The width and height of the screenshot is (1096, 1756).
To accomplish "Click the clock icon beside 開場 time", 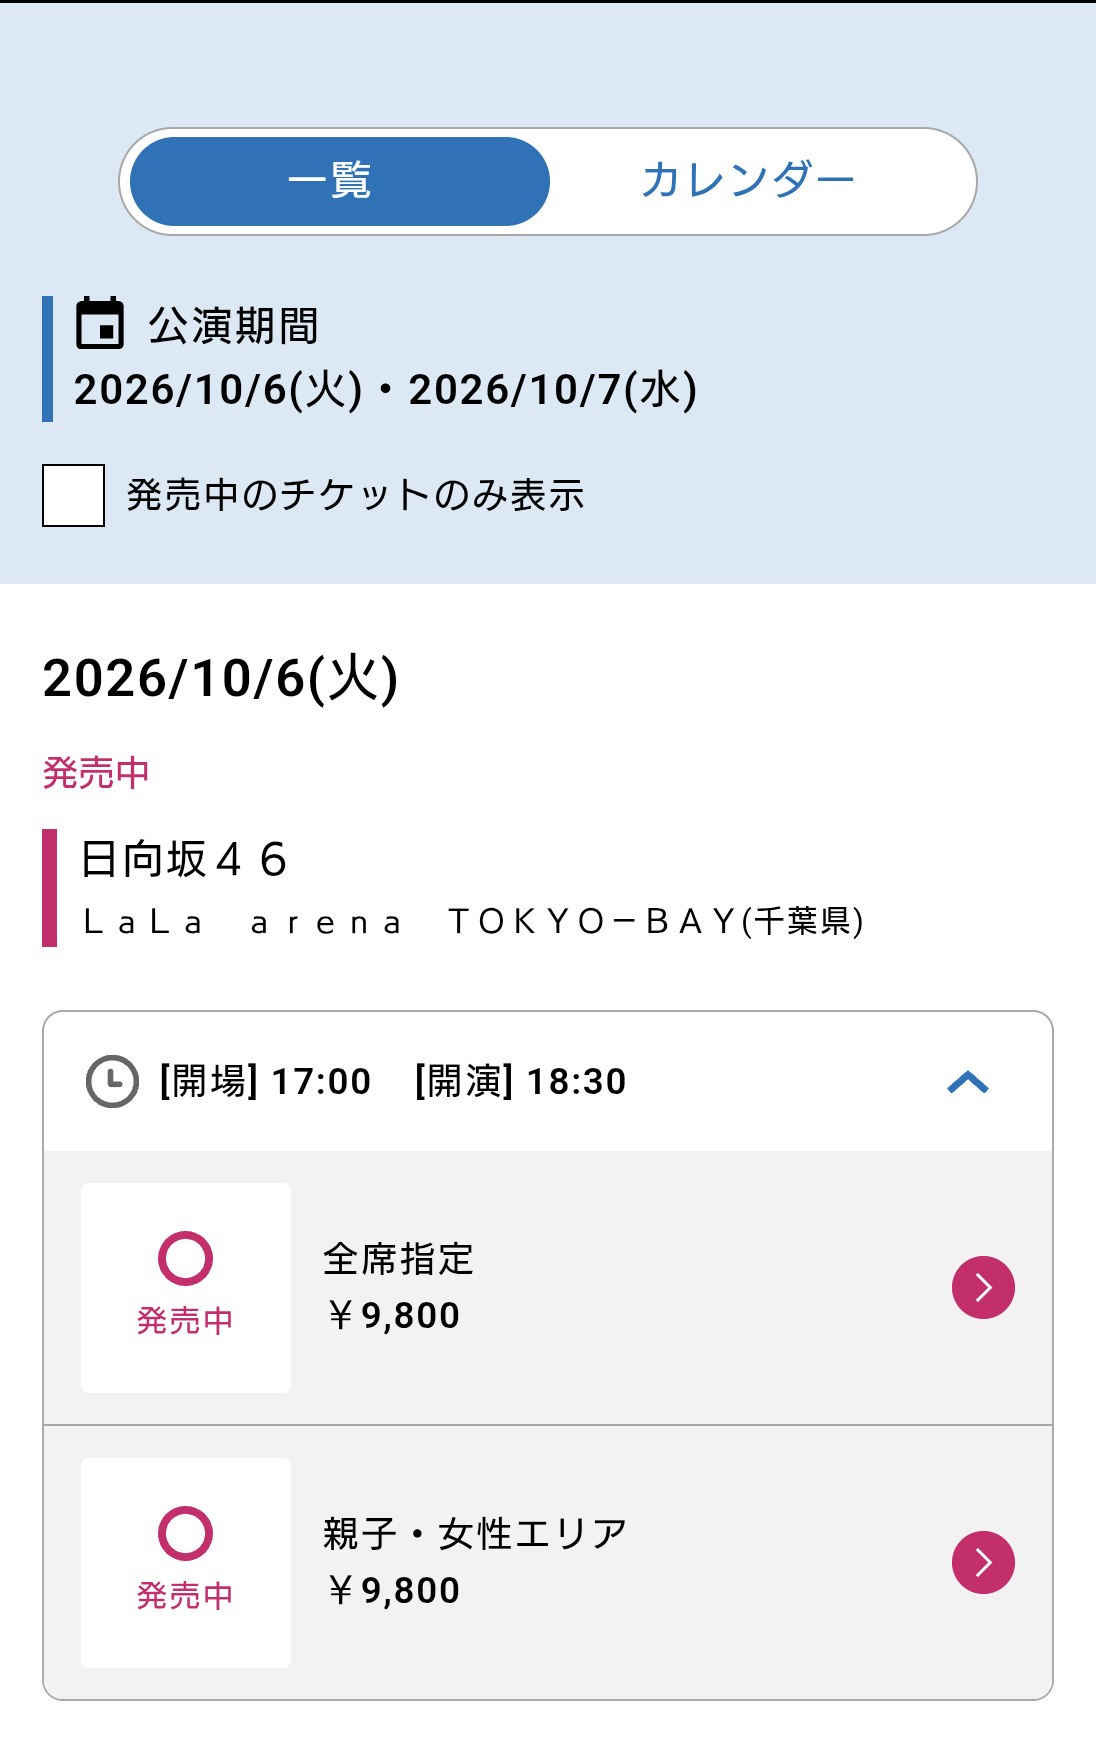I will point(112,1082).
